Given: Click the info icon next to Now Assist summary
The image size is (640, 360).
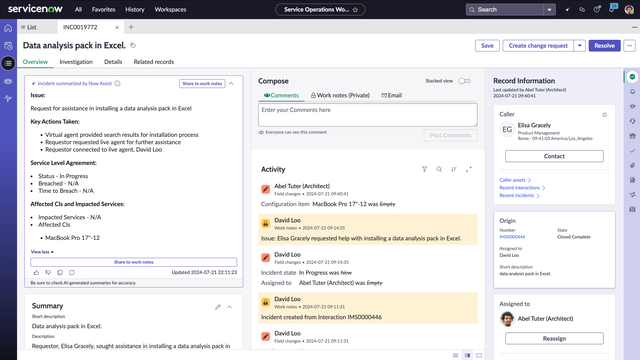Looking at the screenshot, I should (118, 83).
